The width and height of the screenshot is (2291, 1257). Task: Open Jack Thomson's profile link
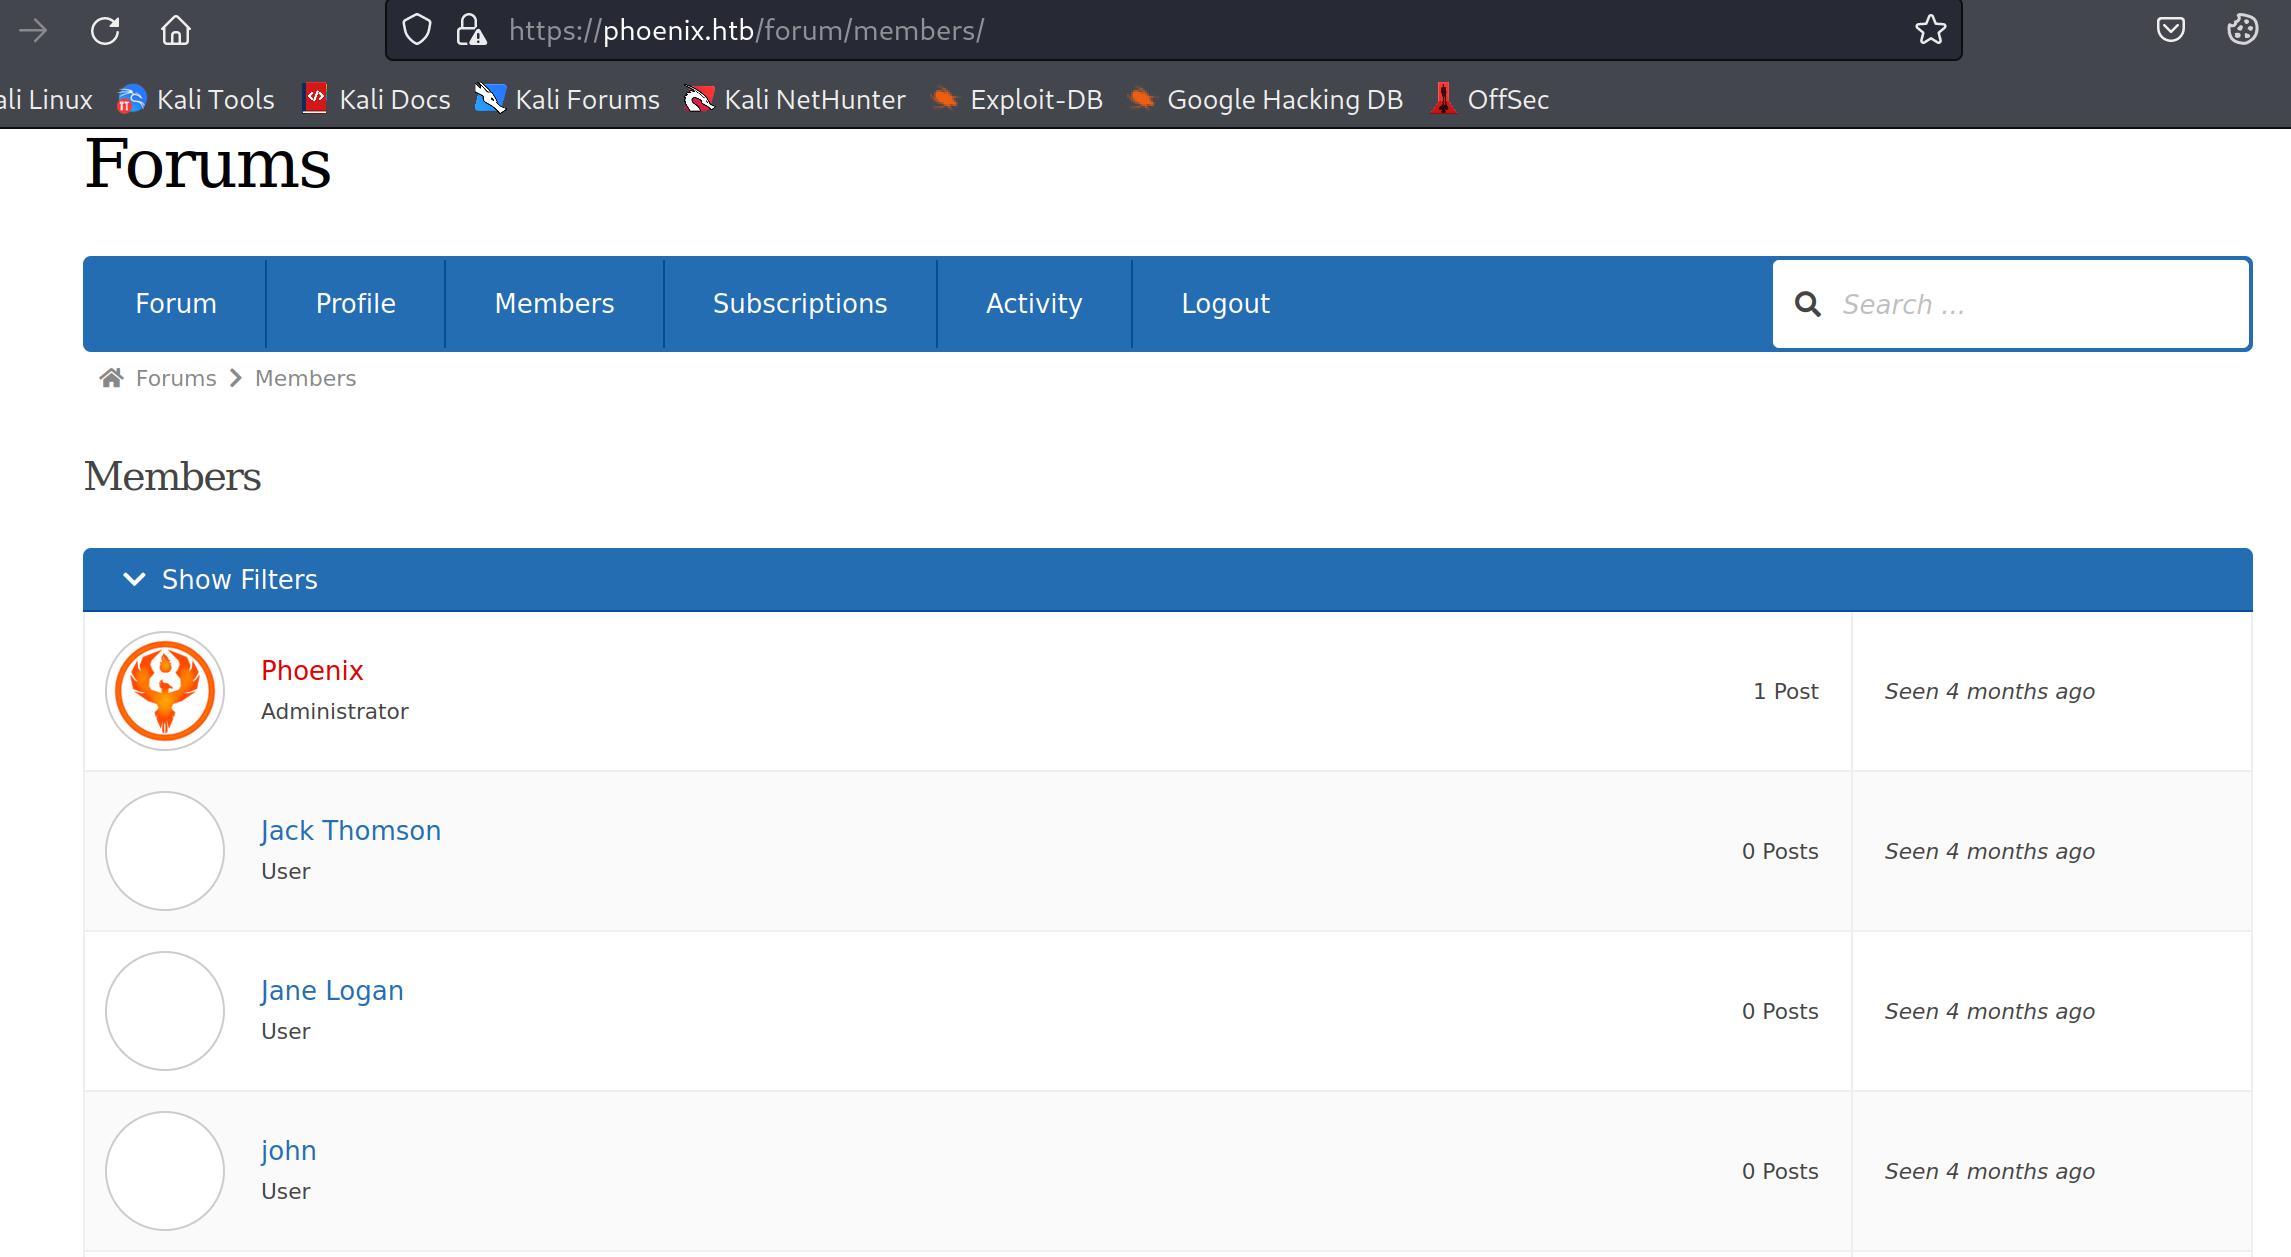[x=350, y=831]
